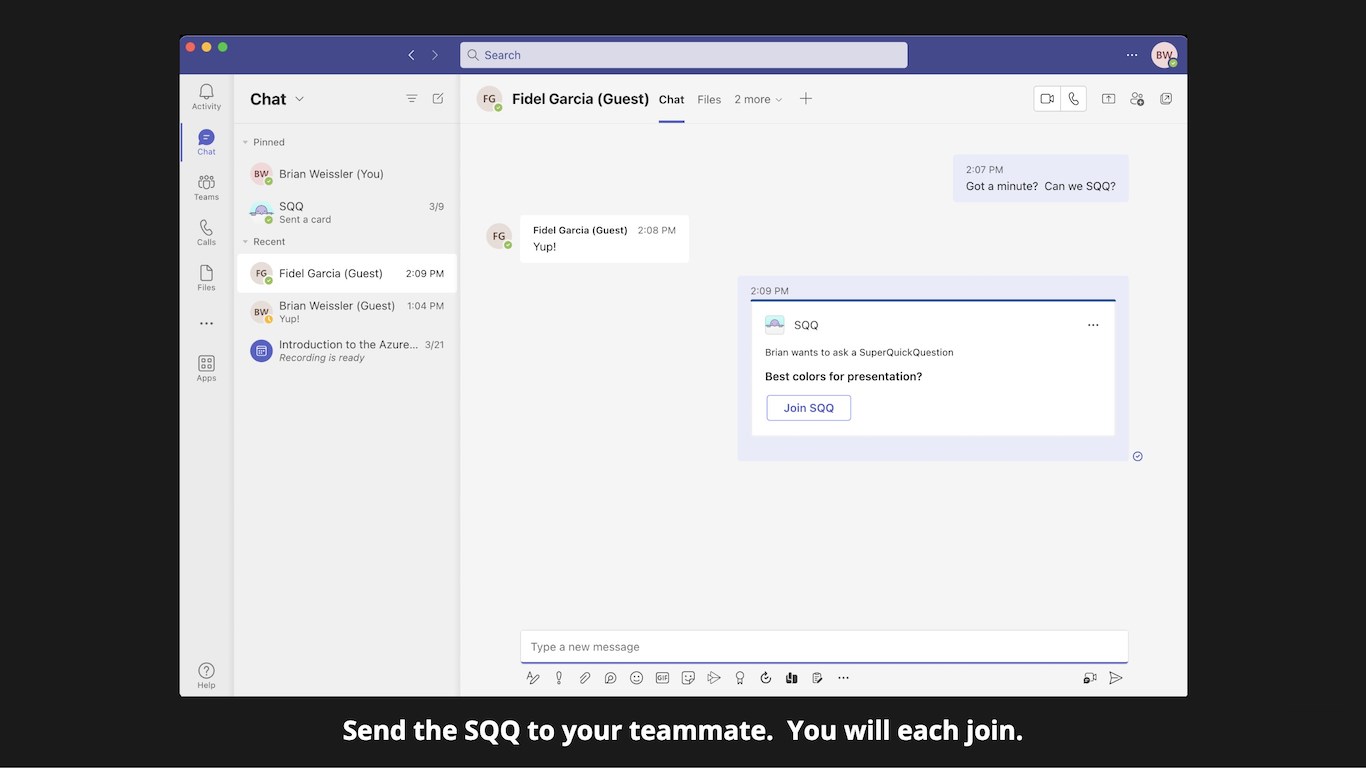Viewport: 1366px width, 768px height.
Task: Open the clipboard with pencil icon
Action: [817, 678]
